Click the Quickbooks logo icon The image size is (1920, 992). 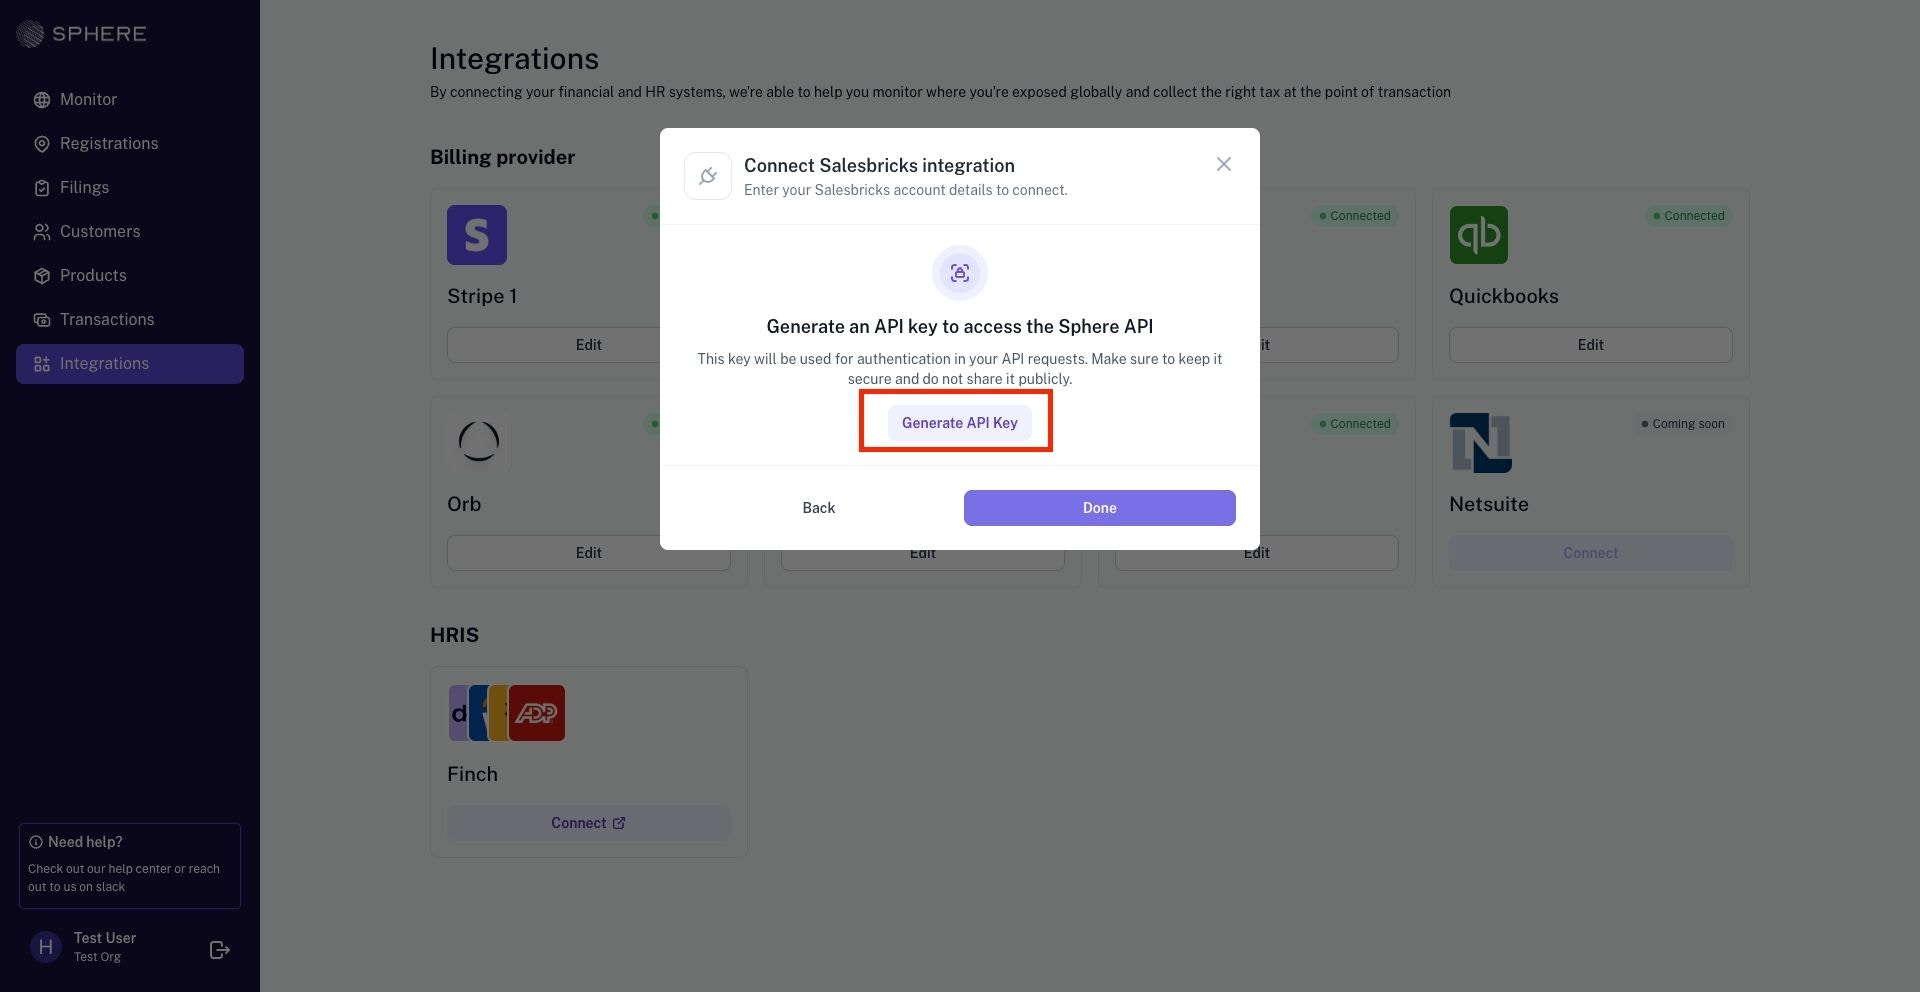(x=1479, y=235)
